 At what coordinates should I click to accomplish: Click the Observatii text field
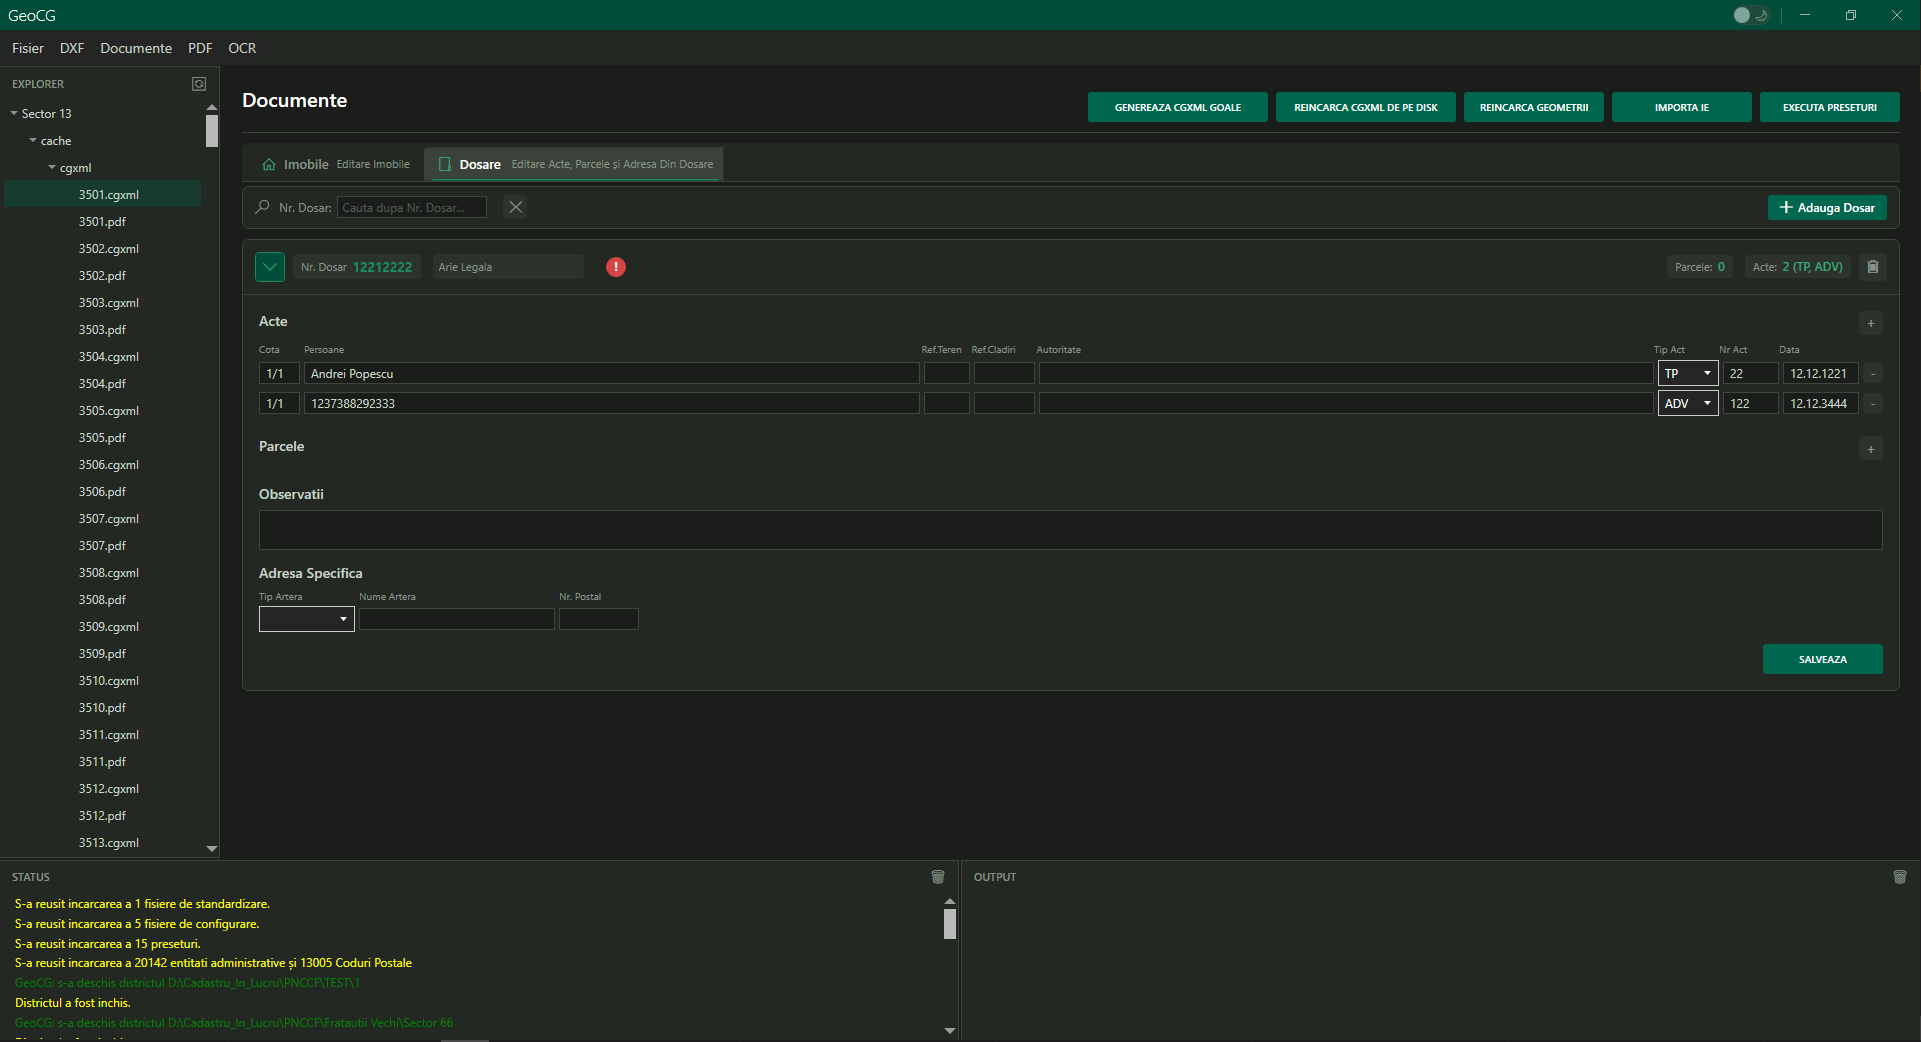pos(1070,530)
